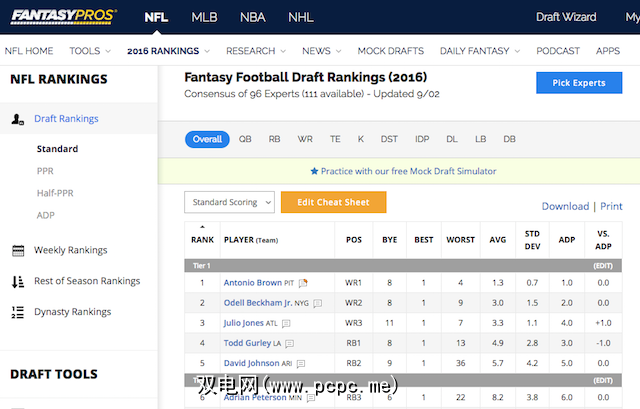Click the Weekly Rankings calendar icon

(18, 250)
